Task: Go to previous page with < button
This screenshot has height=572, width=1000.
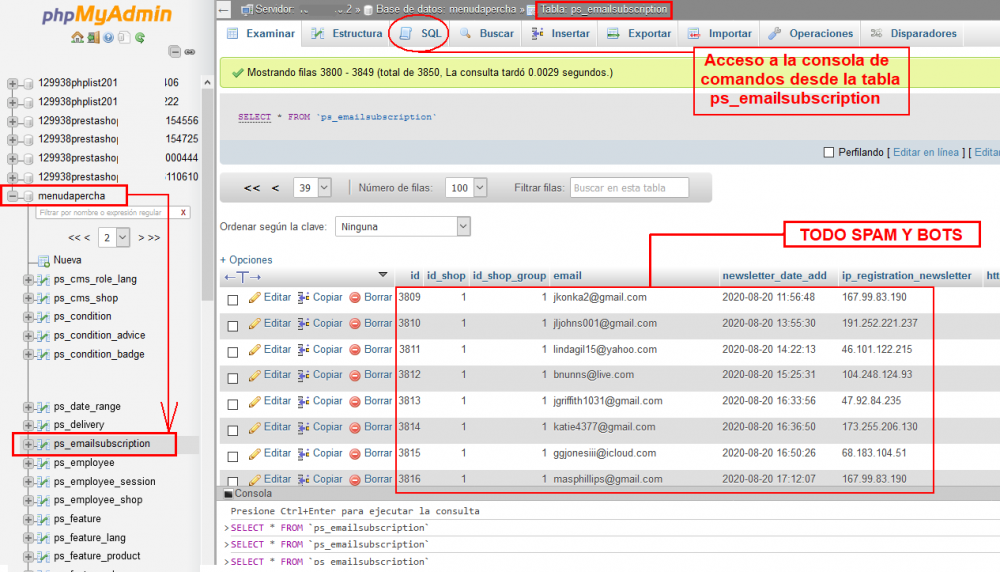Action: tap(276, 188)
